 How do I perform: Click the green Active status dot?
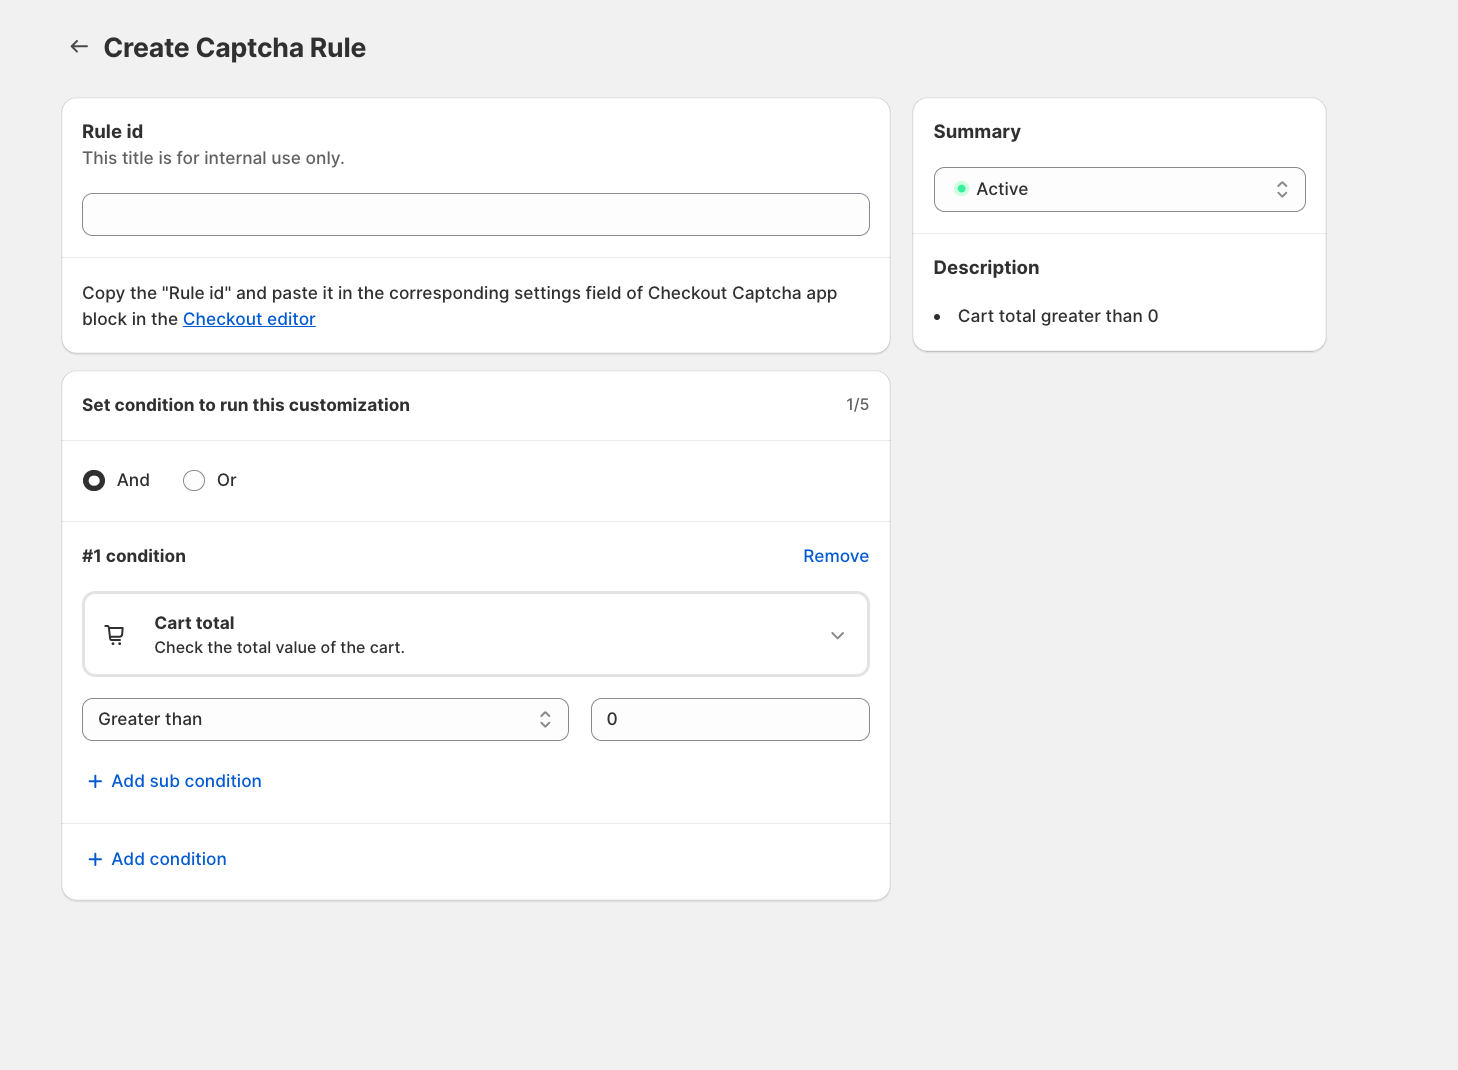(961, 189)
